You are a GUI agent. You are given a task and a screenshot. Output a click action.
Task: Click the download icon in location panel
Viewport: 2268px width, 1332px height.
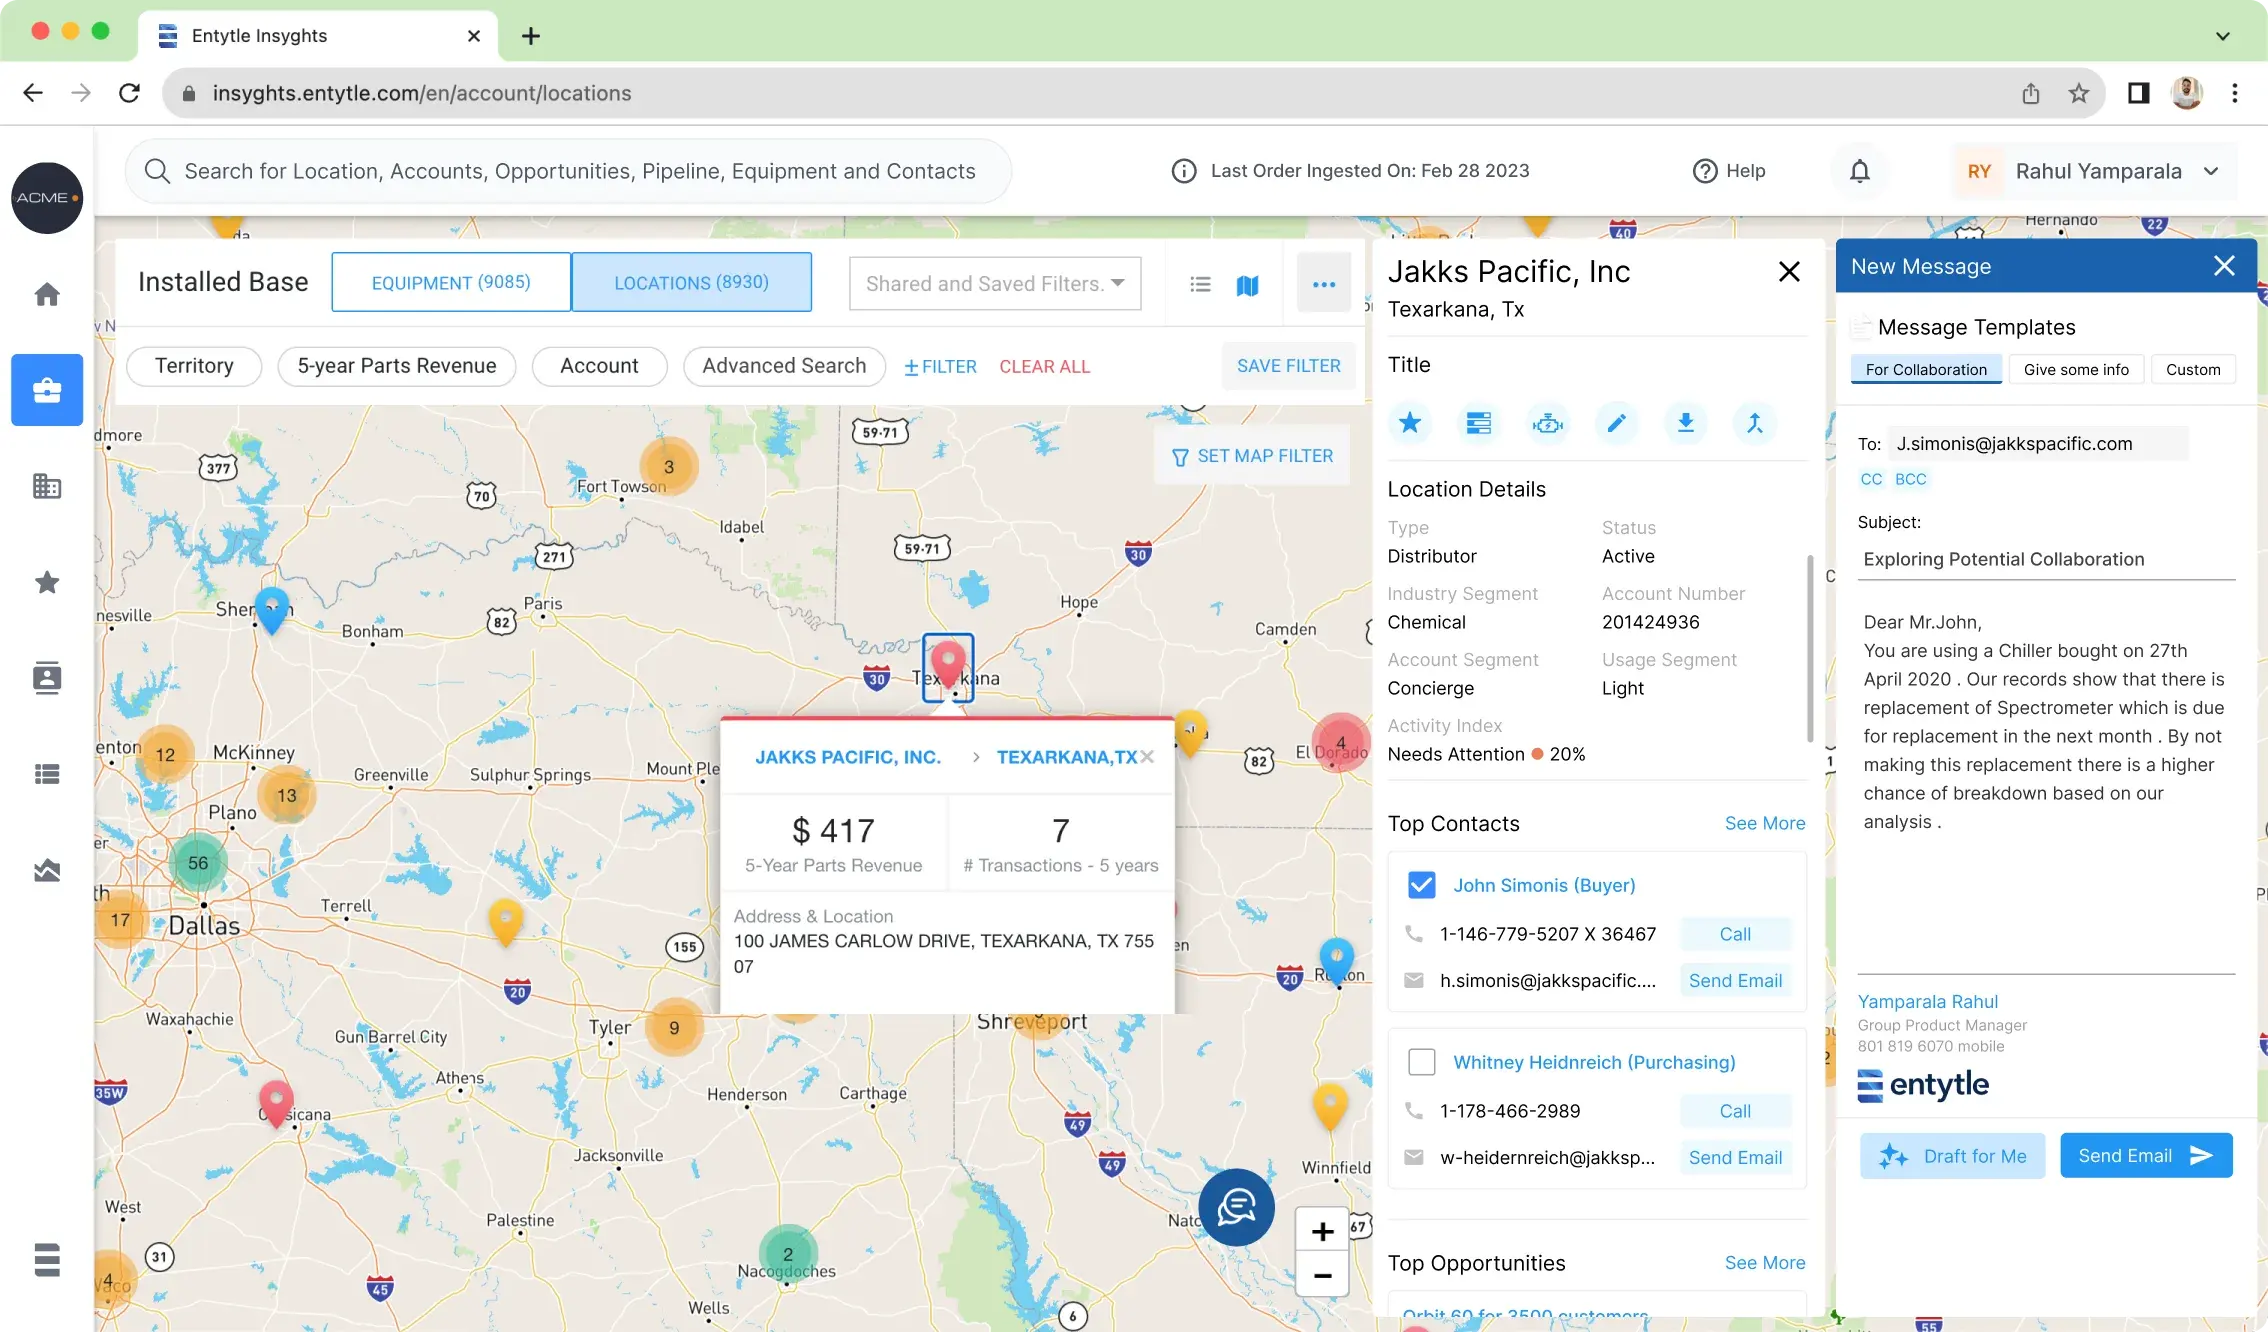1686,423
